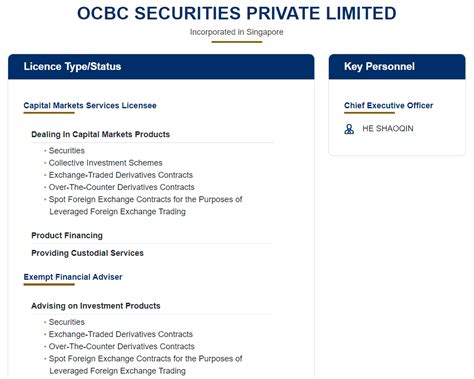Viewport: 474px width, 379px height.
Task: Open the Capital Markets Services Licensee heading
Action: point(90,106)
